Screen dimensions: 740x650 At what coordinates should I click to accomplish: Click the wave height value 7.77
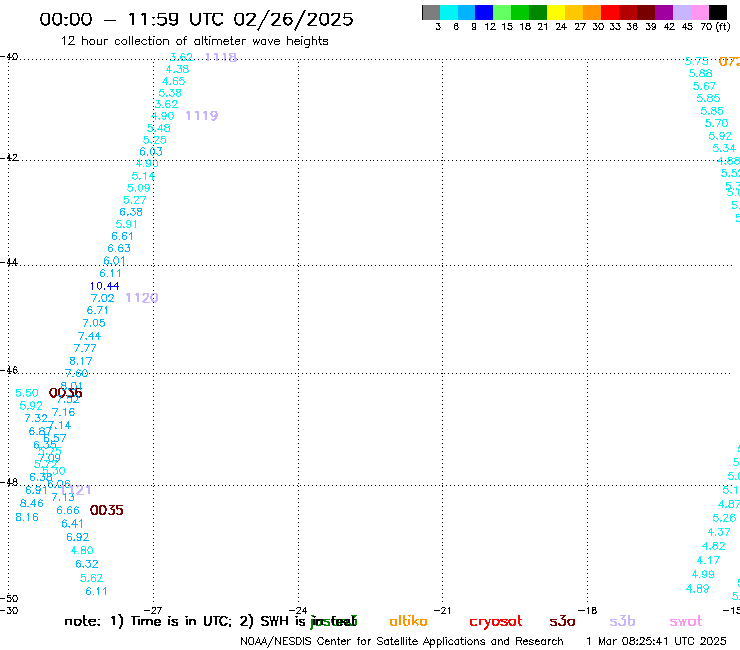coord(85,348)
